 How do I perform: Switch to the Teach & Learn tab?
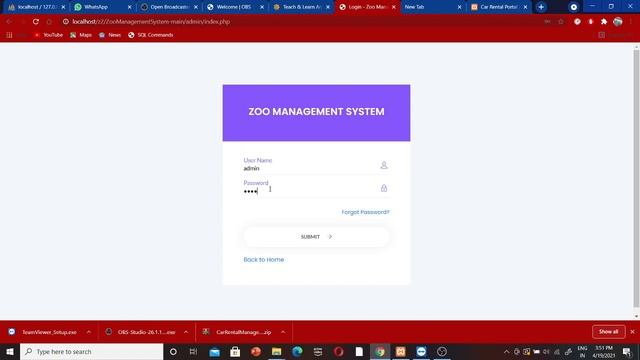click(301, 7)
